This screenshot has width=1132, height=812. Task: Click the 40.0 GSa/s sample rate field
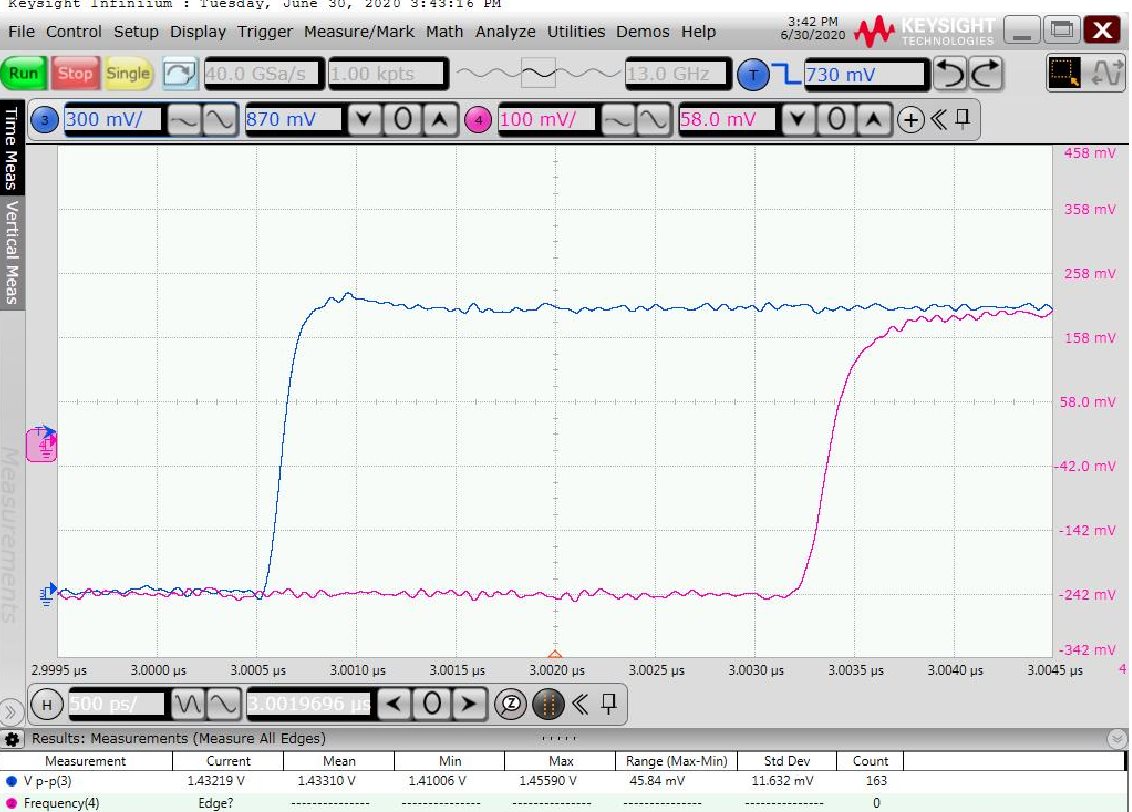click(x=263, y=74)
